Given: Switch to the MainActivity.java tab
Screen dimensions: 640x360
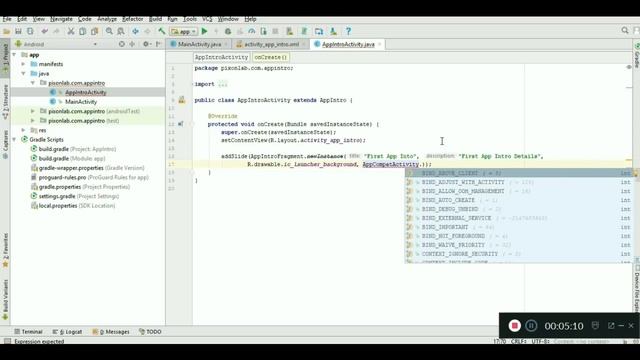Looking at the screenshot, I should (x=199, y=44).
